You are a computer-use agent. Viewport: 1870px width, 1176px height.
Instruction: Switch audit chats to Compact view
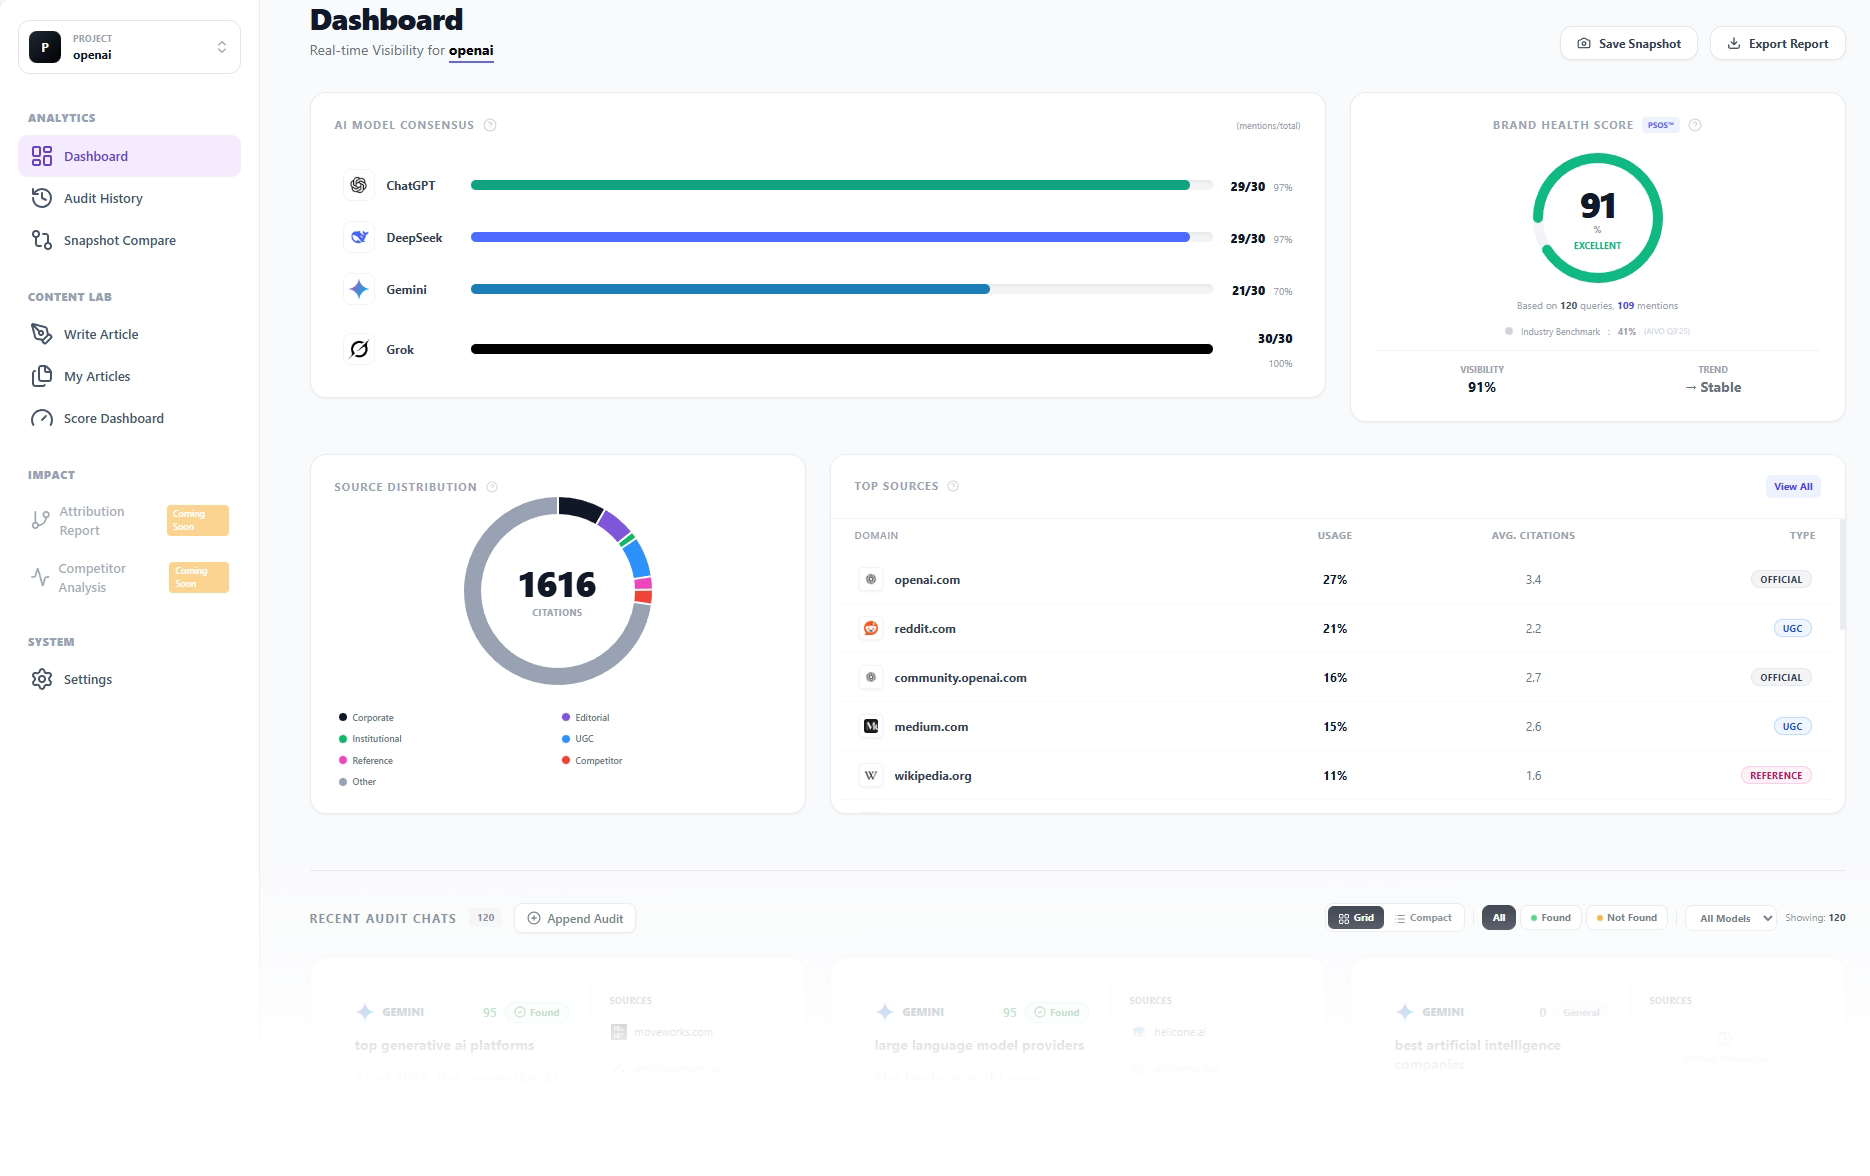click(1424, 918)
